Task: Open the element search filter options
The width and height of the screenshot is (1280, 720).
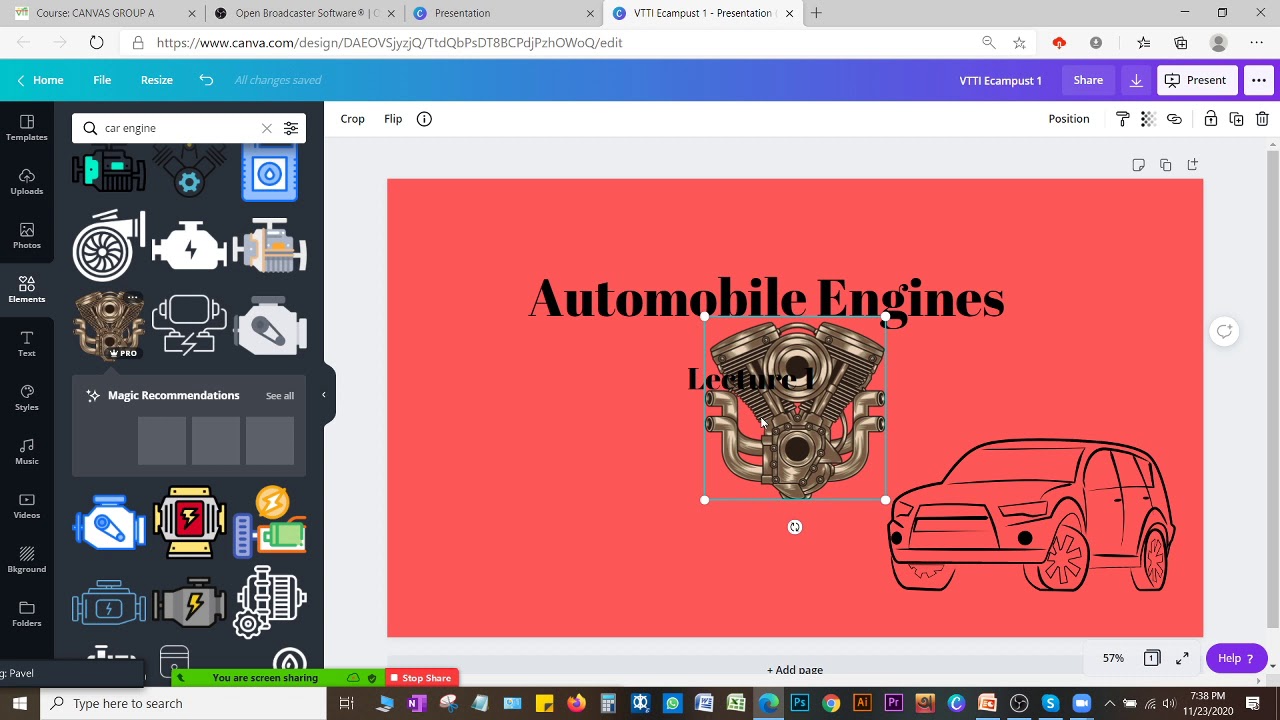Action: click(x=291, y=128)
